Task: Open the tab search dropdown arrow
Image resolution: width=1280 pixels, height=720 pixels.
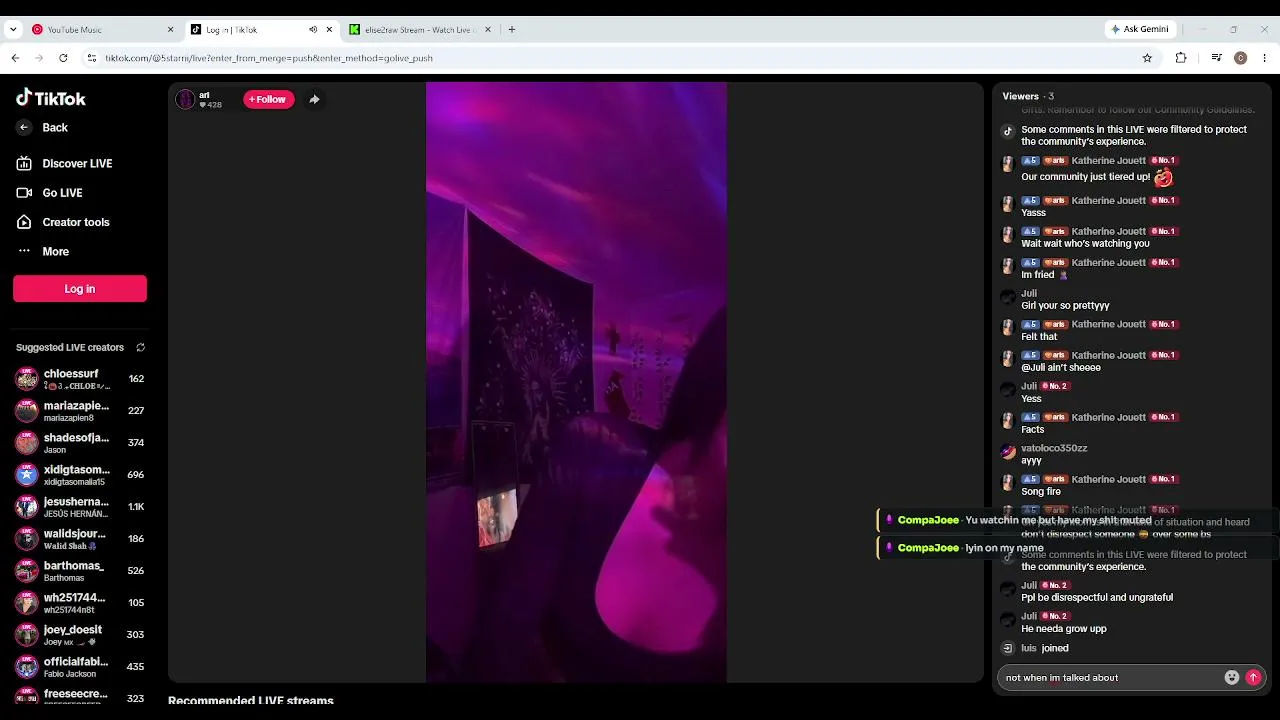Action: [x=13, y=30]
